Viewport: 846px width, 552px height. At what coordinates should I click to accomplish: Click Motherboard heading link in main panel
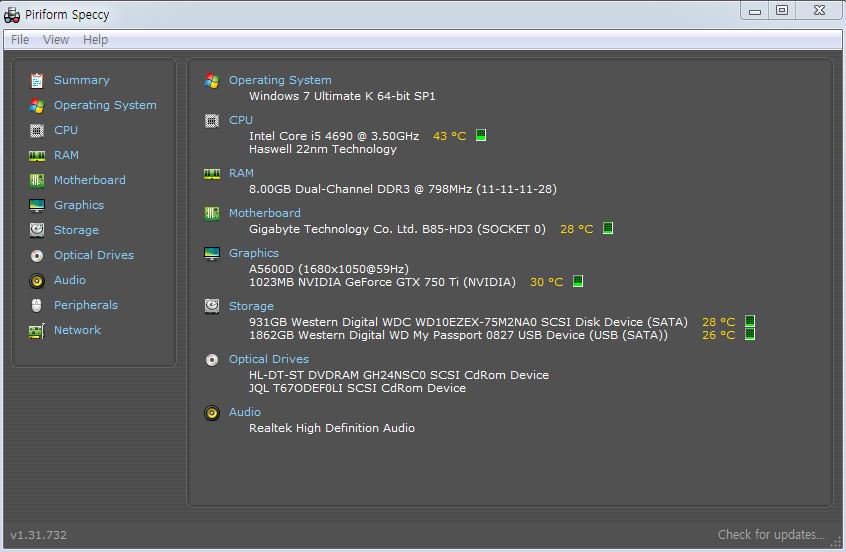tap(264, 213)
